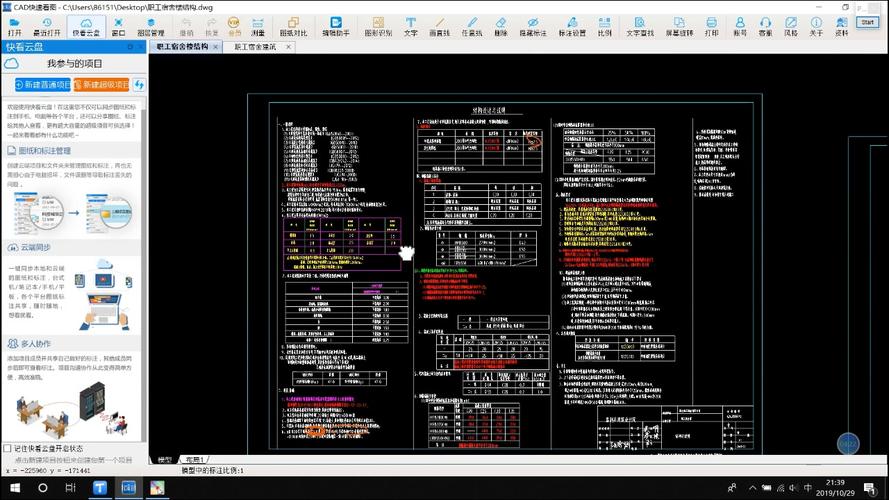The image size is (889, 500).
Task: Click 新建超级项目 new super project button
Action: [x=101, y=84]
